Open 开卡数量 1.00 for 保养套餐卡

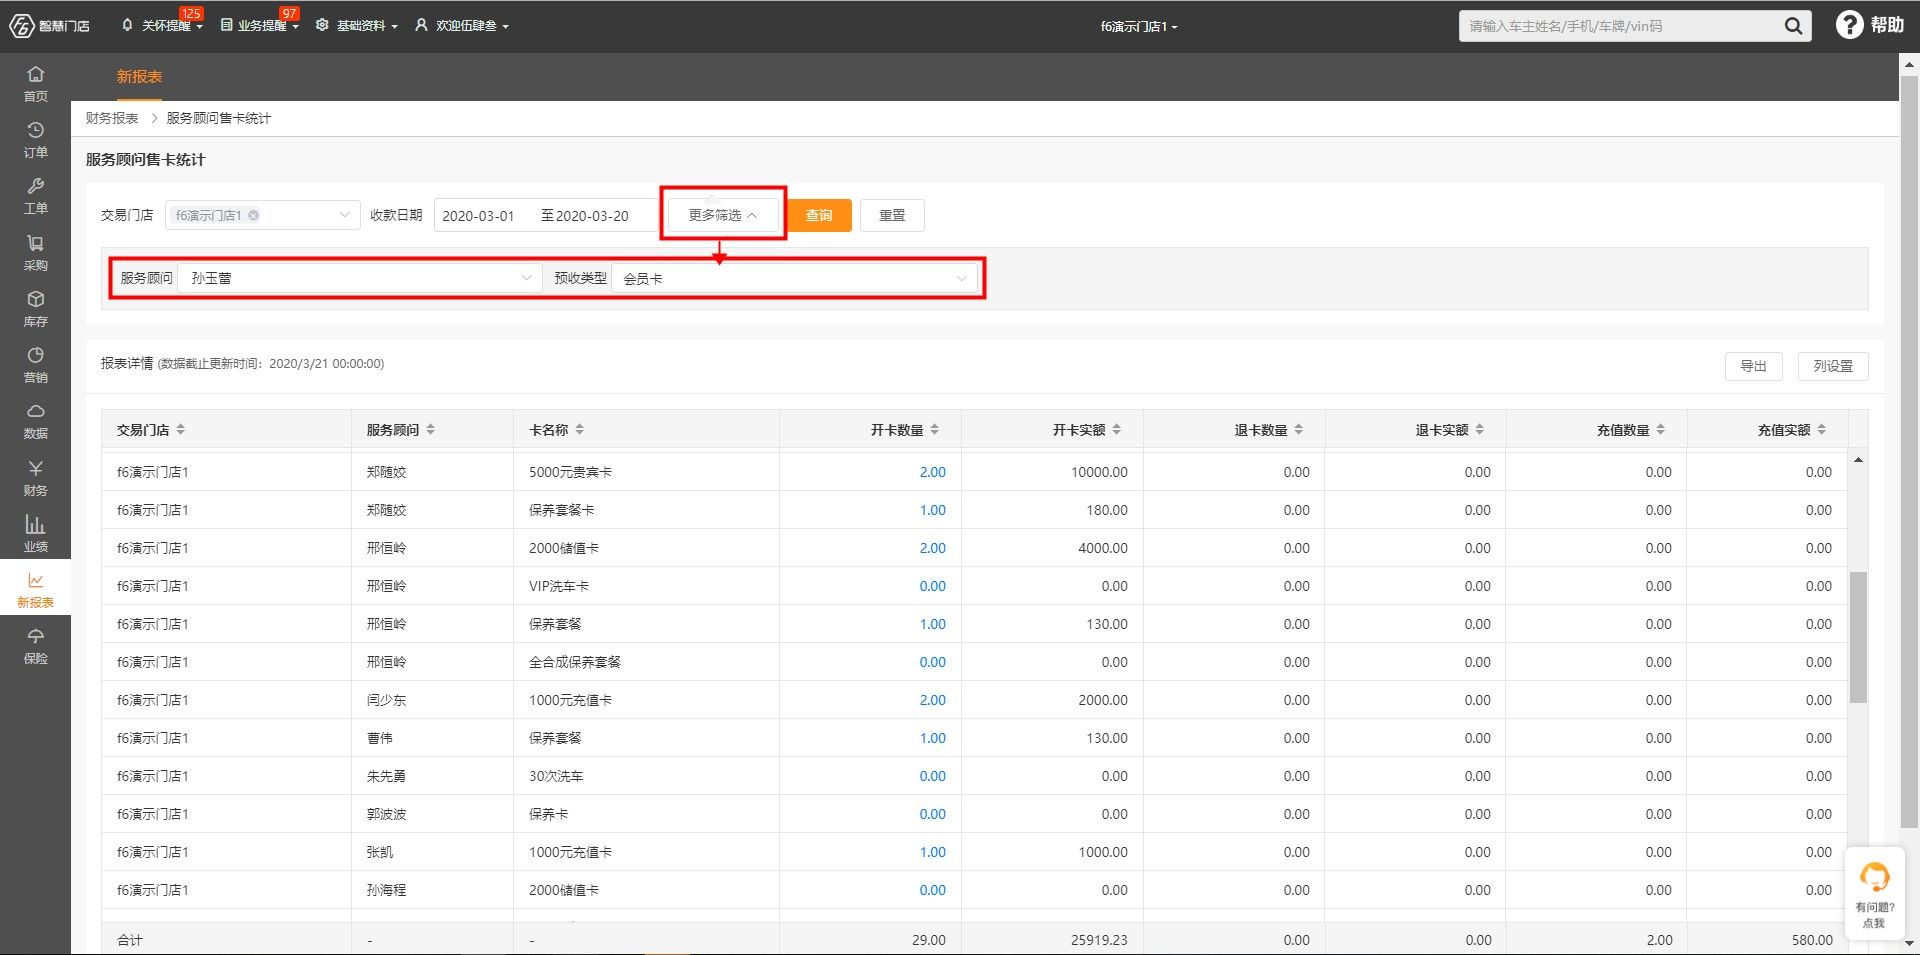(932, 510)
